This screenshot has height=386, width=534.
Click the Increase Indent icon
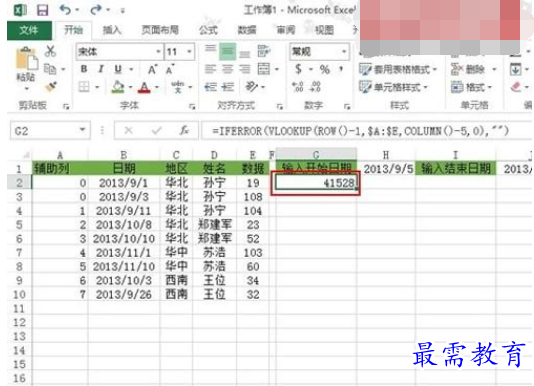click(227, 87)
